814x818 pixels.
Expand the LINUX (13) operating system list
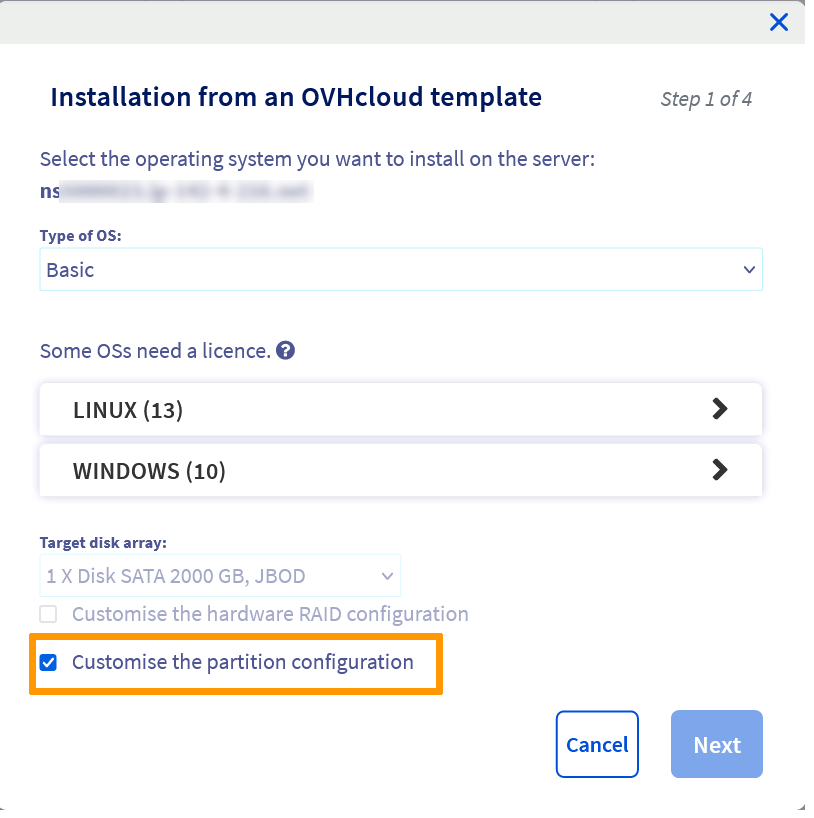pos(400,409)
